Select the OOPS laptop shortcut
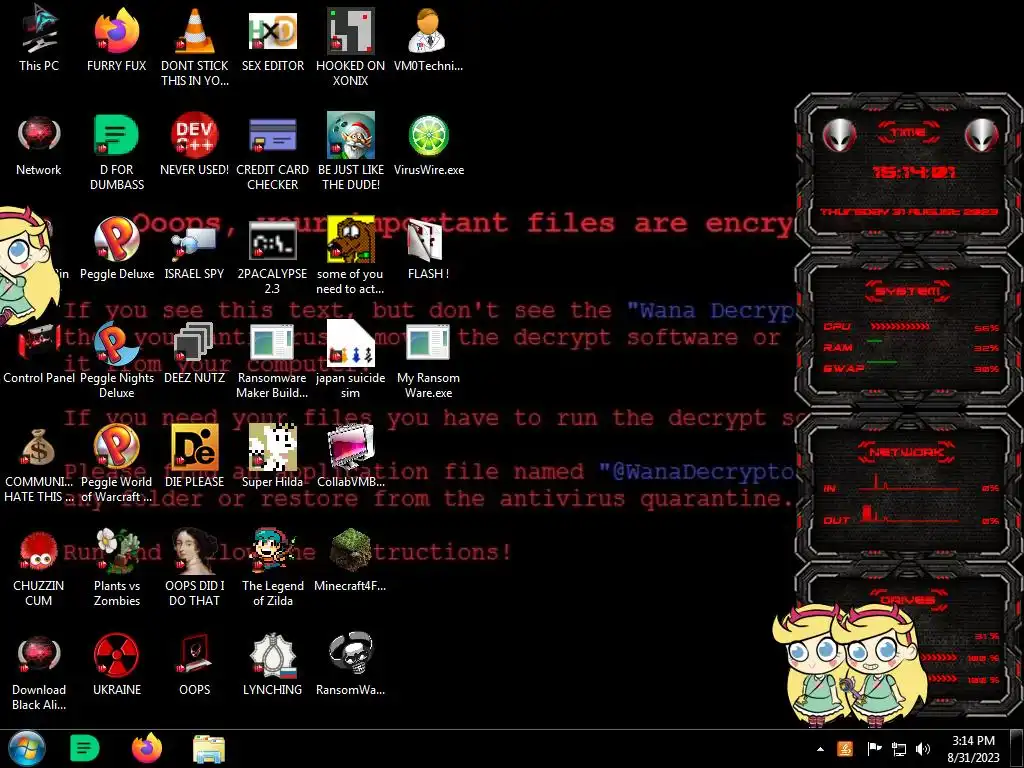The image size is (1024, 768). point(195,665)
